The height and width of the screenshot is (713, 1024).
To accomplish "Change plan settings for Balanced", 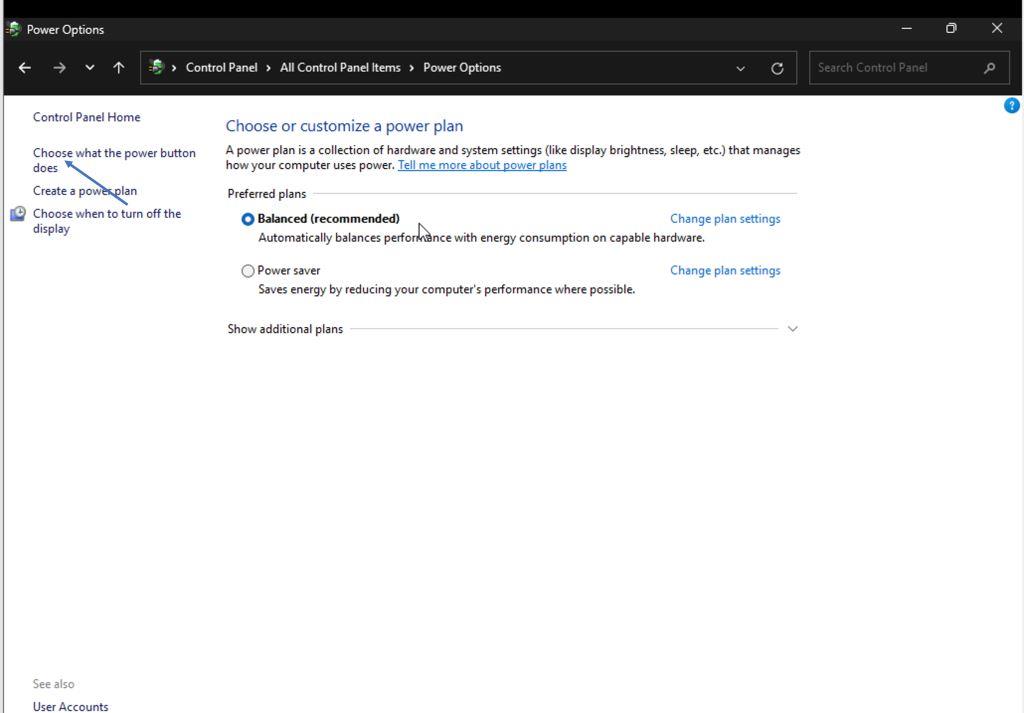I will click(725, 219).
